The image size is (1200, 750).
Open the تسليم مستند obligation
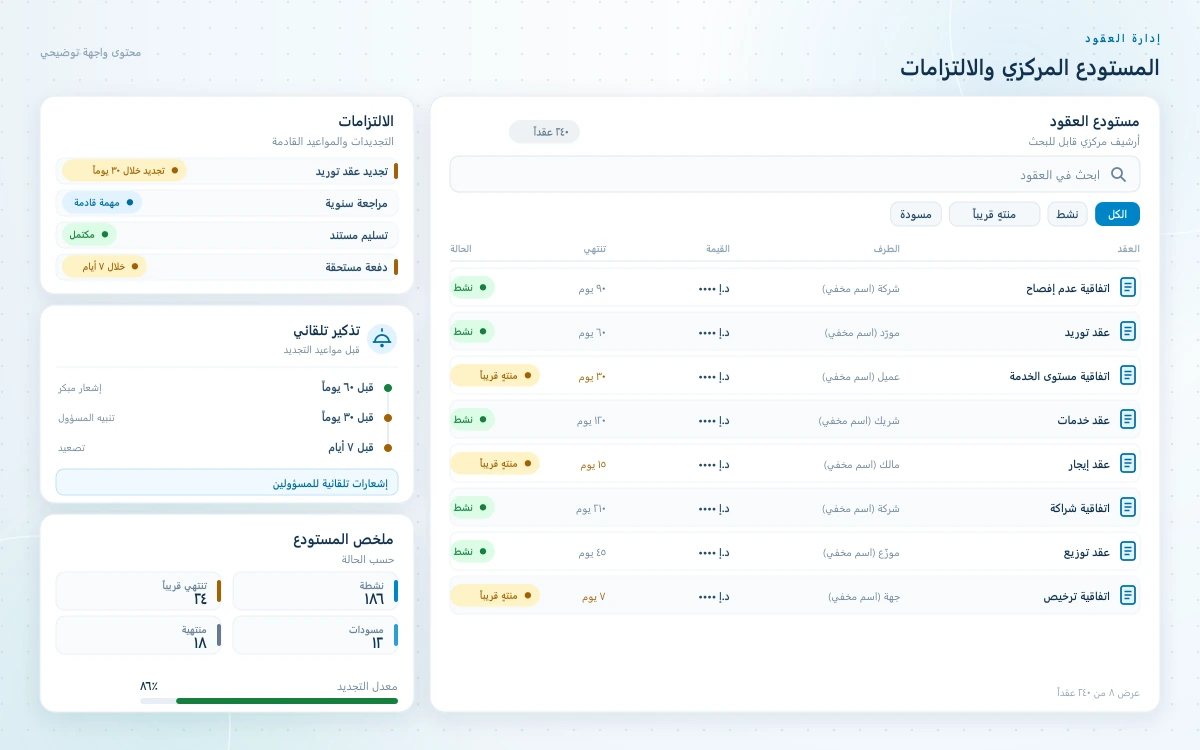[227, 235]
